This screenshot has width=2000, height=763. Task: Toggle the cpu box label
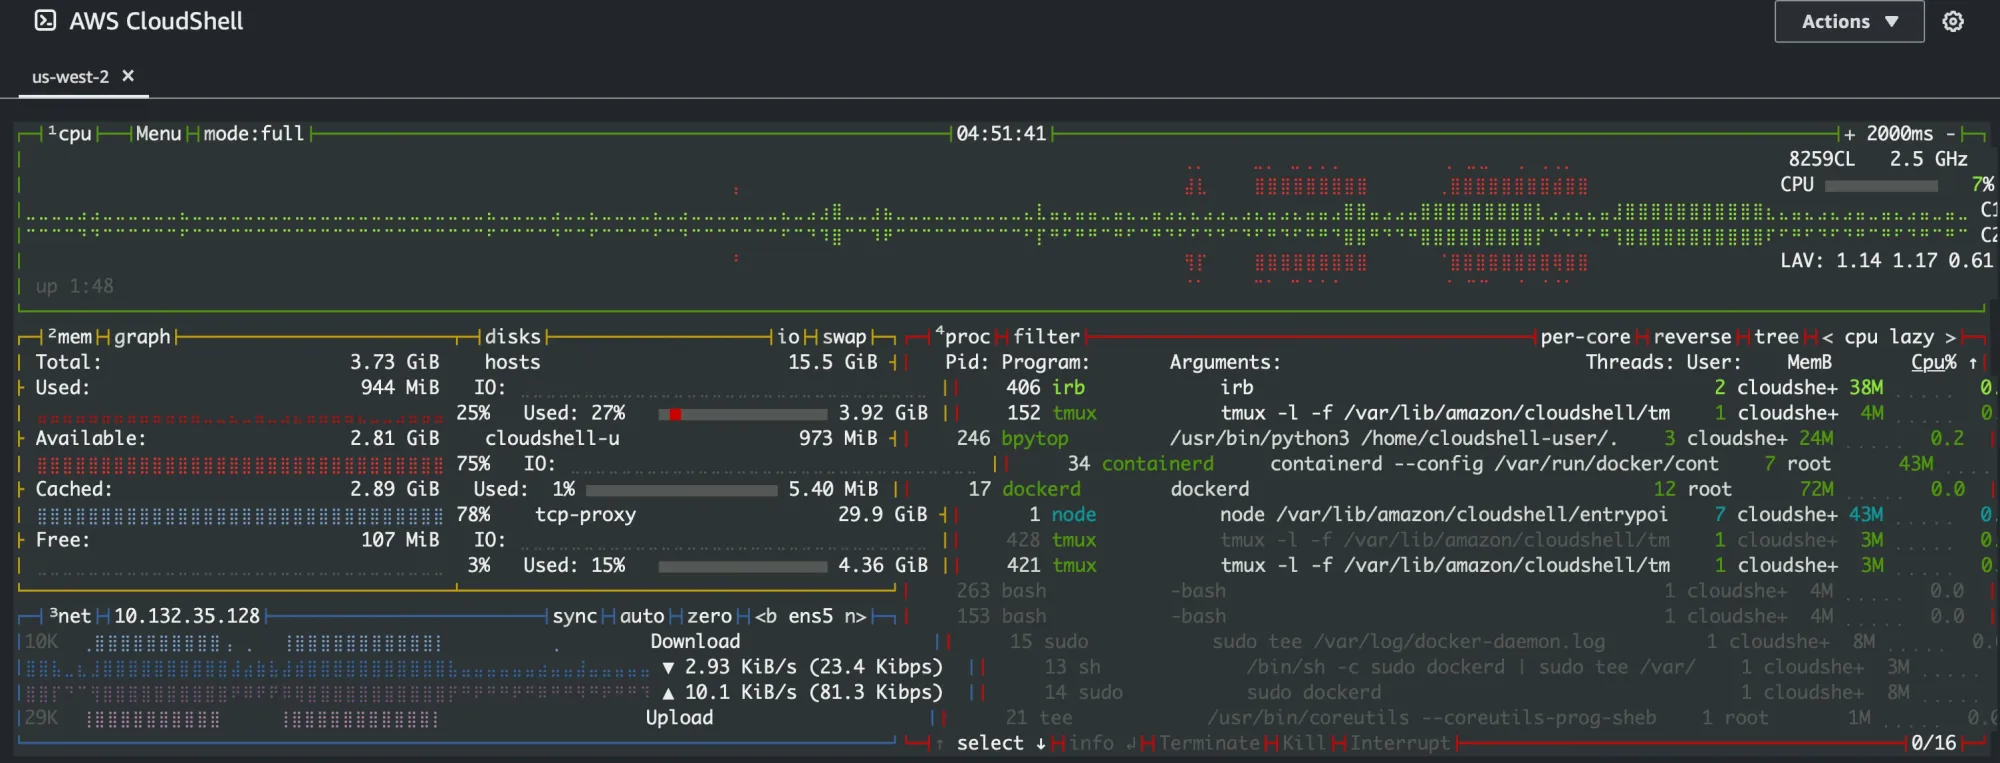point(69,133)
